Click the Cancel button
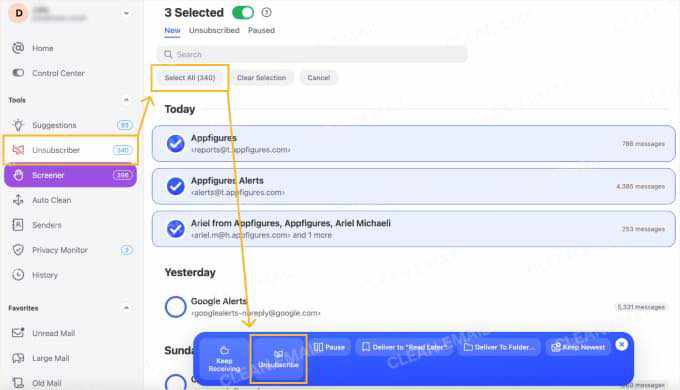 click(319, 78)
